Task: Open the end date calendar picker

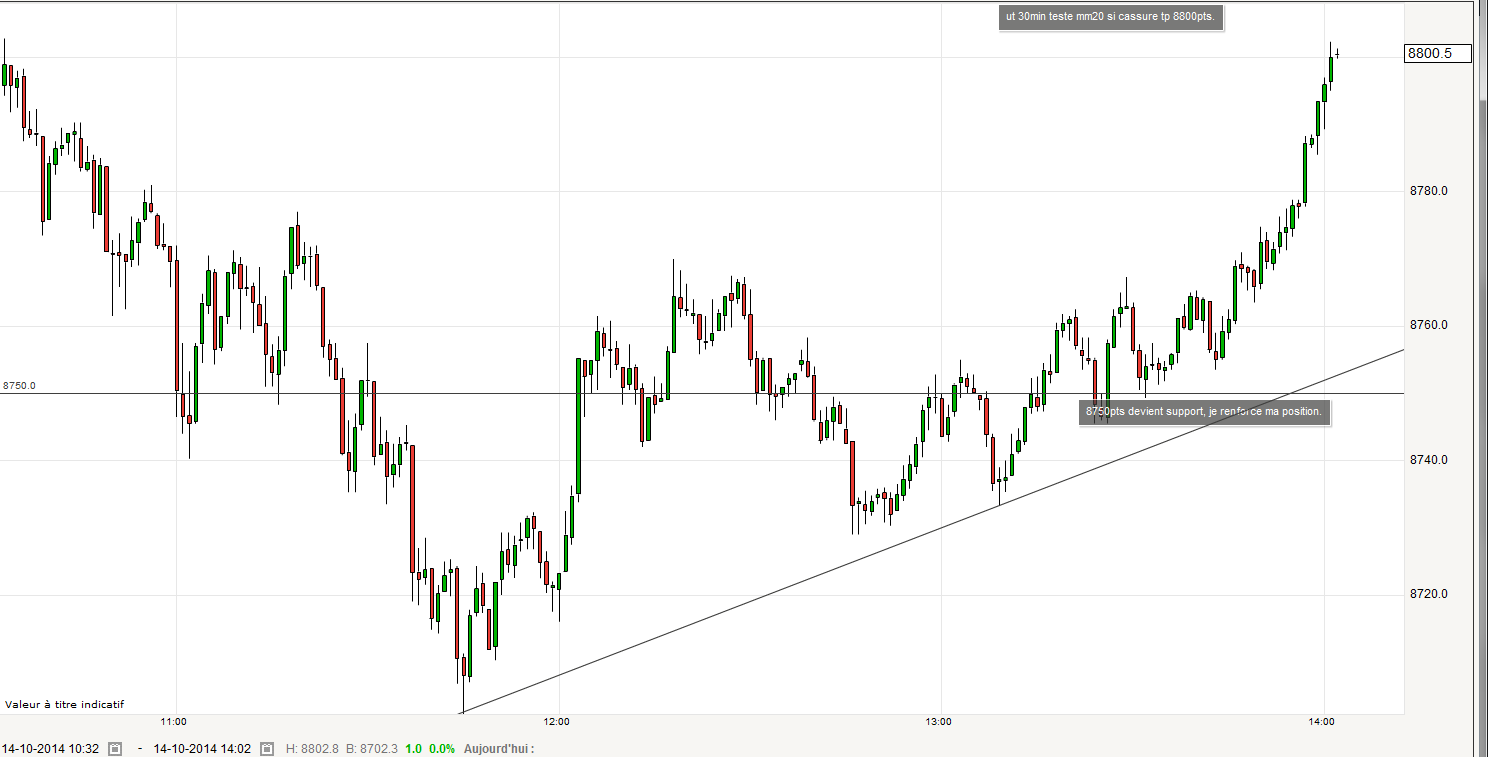Action: point(267,748)
